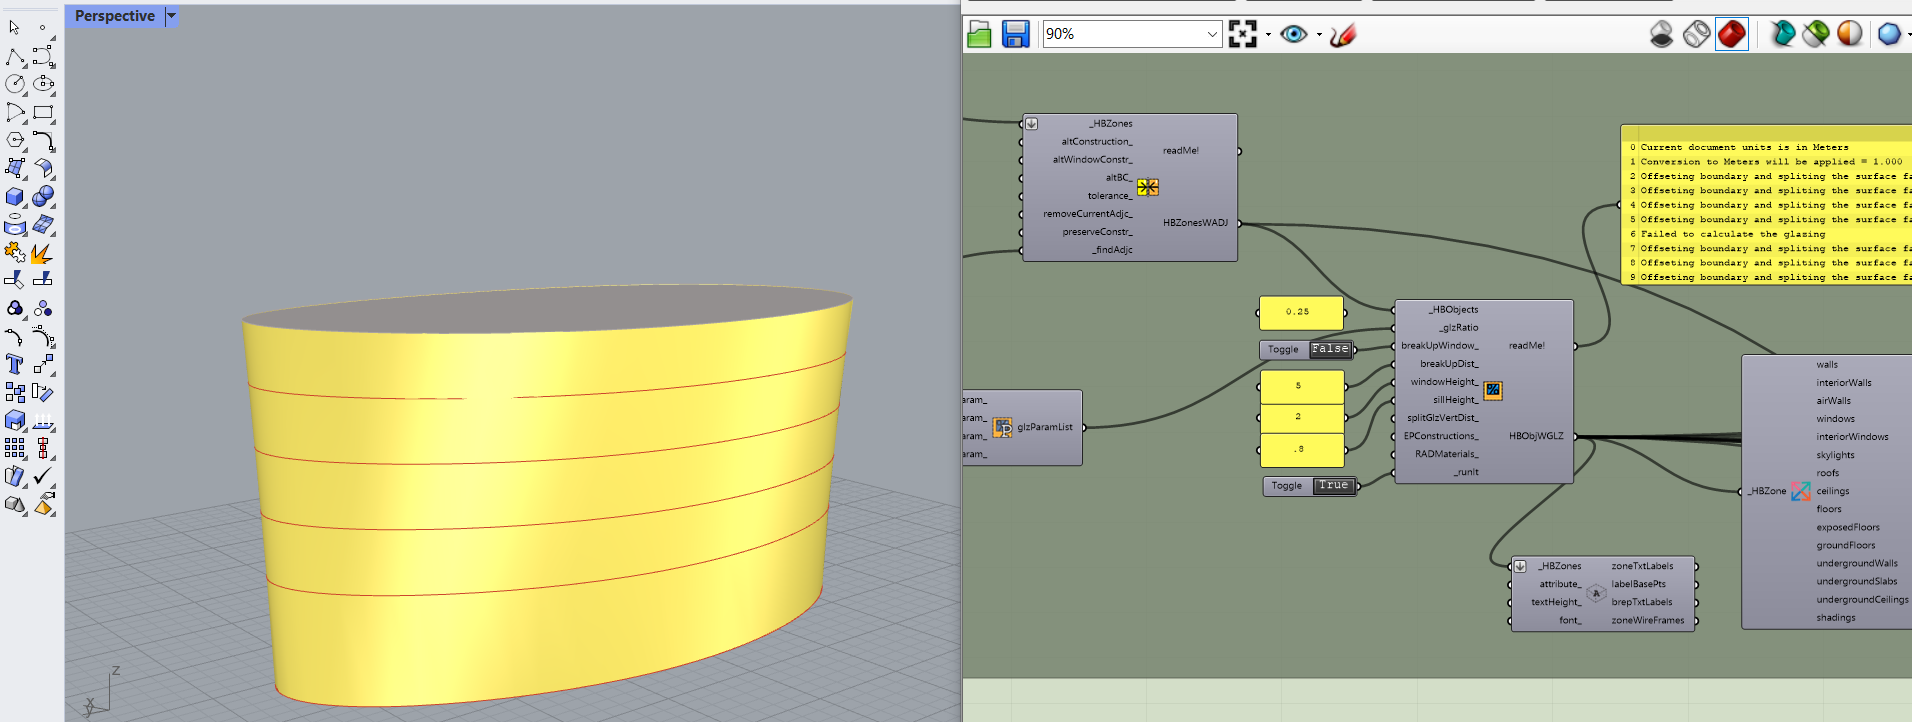Click the Perspective viewport title tab

click(x=115, y=16)
